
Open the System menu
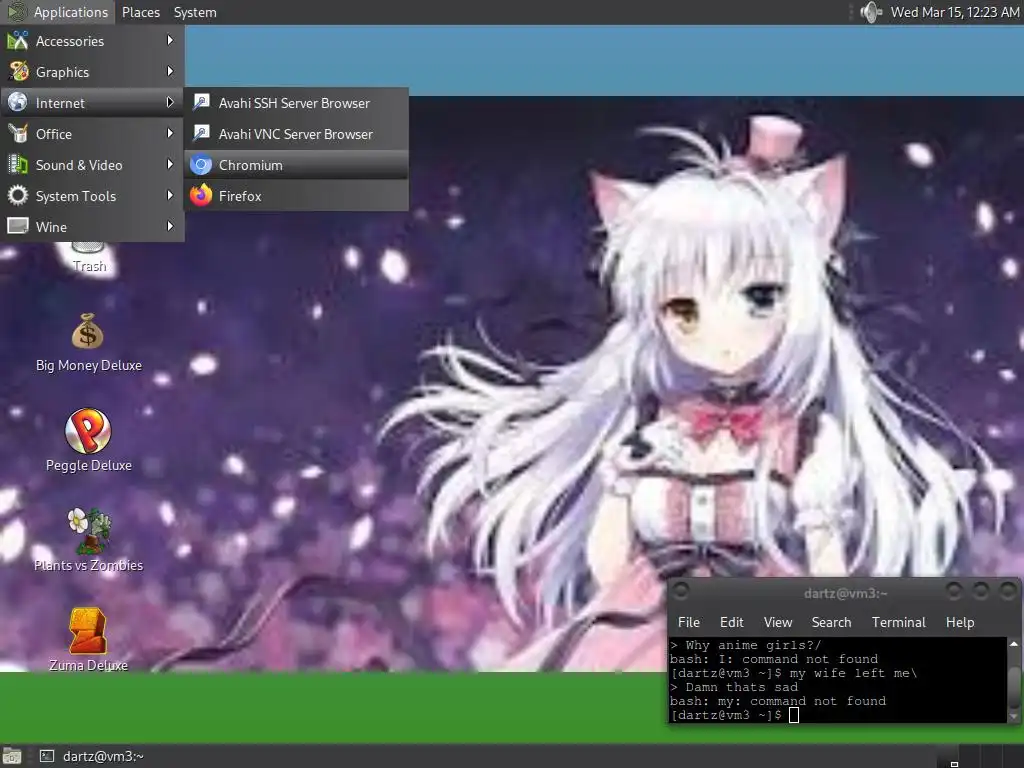click(195, 12)
